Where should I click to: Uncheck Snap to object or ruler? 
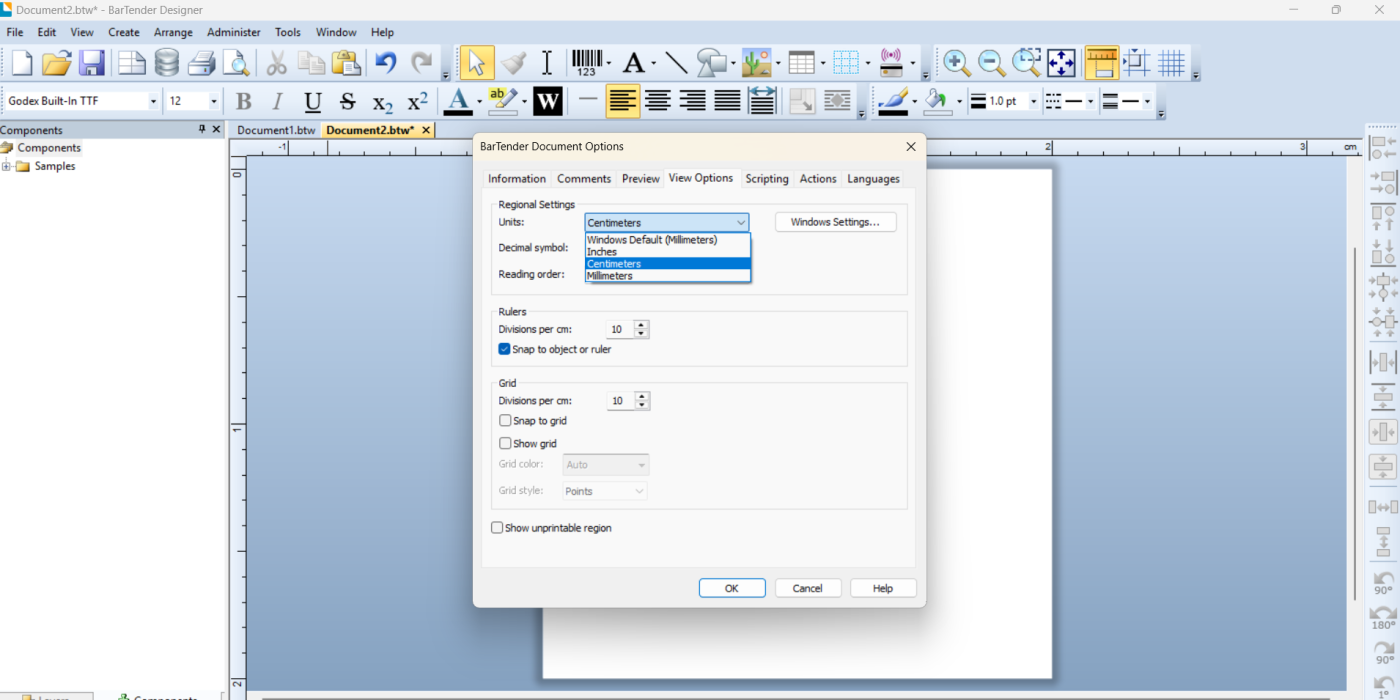click(505, 349)
